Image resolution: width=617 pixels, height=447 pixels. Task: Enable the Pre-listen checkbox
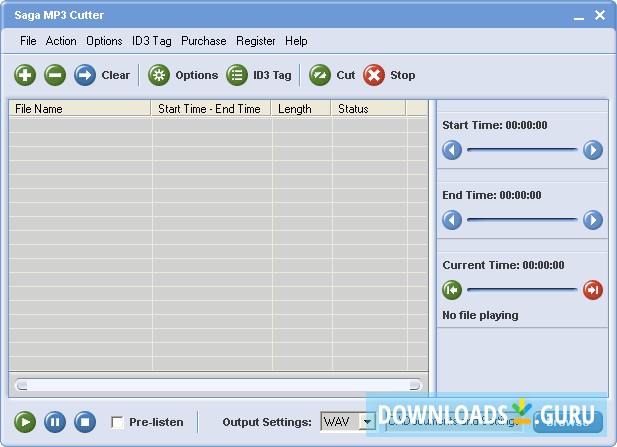click(117, 422)
